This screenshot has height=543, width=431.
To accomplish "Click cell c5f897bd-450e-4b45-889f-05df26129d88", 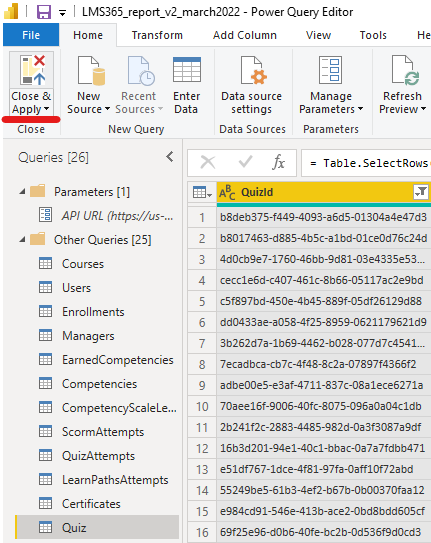I will click(324, 301).
